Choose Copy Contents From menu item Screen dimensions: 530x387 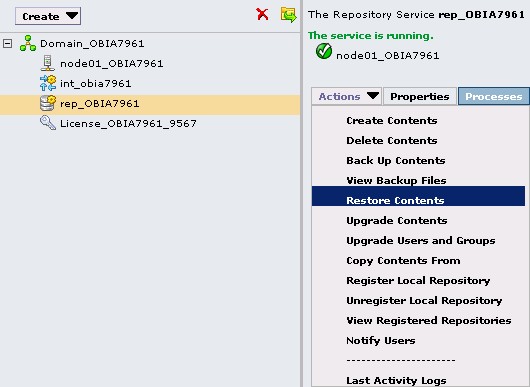click(x=403, y=261)
